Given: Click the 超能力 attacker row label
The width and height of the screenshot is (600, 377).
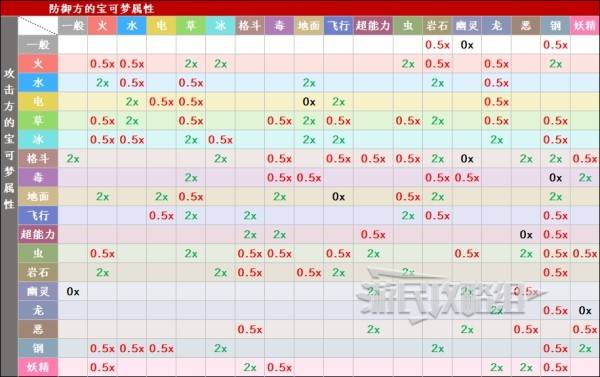Looking at the screenshot, I should point(38,234).
